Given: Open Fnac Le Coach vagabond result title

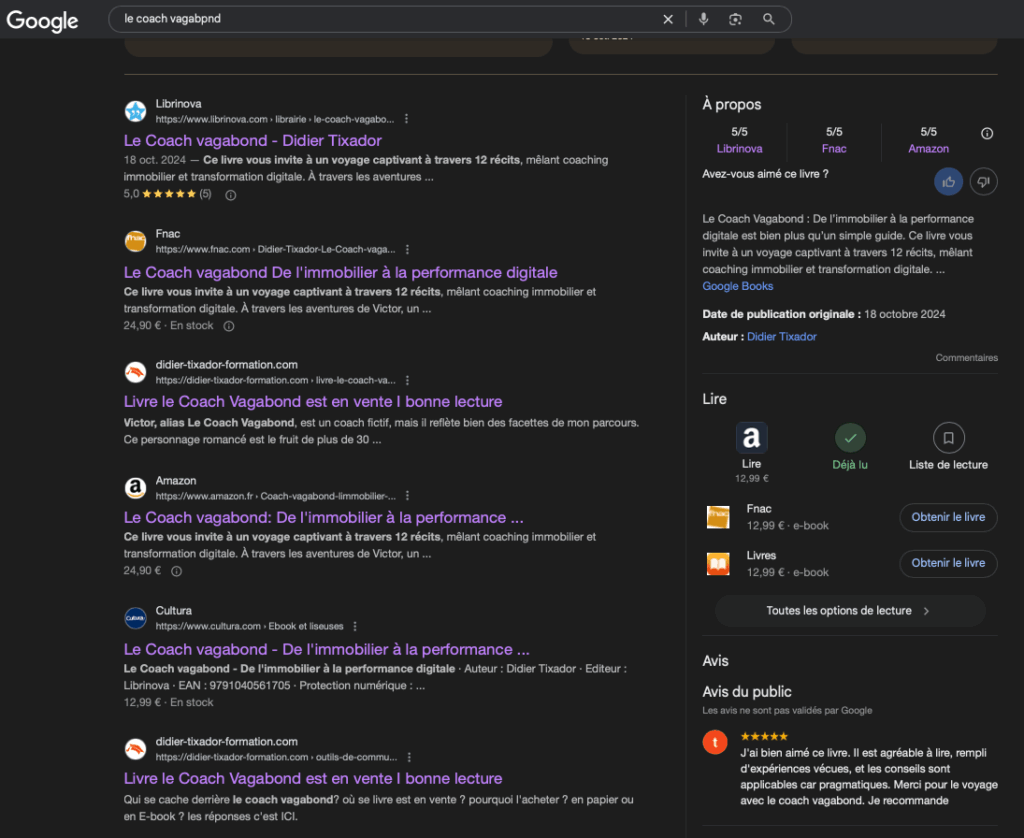Looking at the screenshot, I should coord(340,272).
